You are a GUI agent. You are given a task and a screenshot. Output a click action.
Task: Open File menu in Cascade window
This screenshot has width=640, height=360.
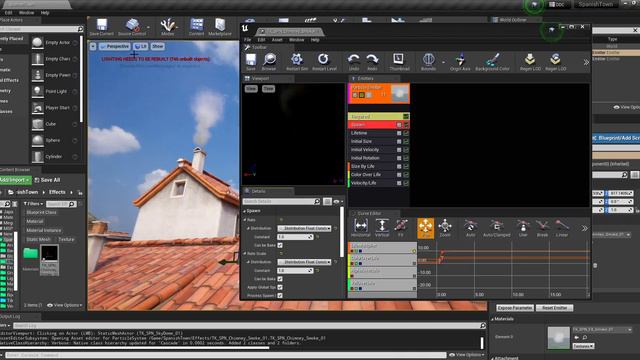[x=247, y=40]
